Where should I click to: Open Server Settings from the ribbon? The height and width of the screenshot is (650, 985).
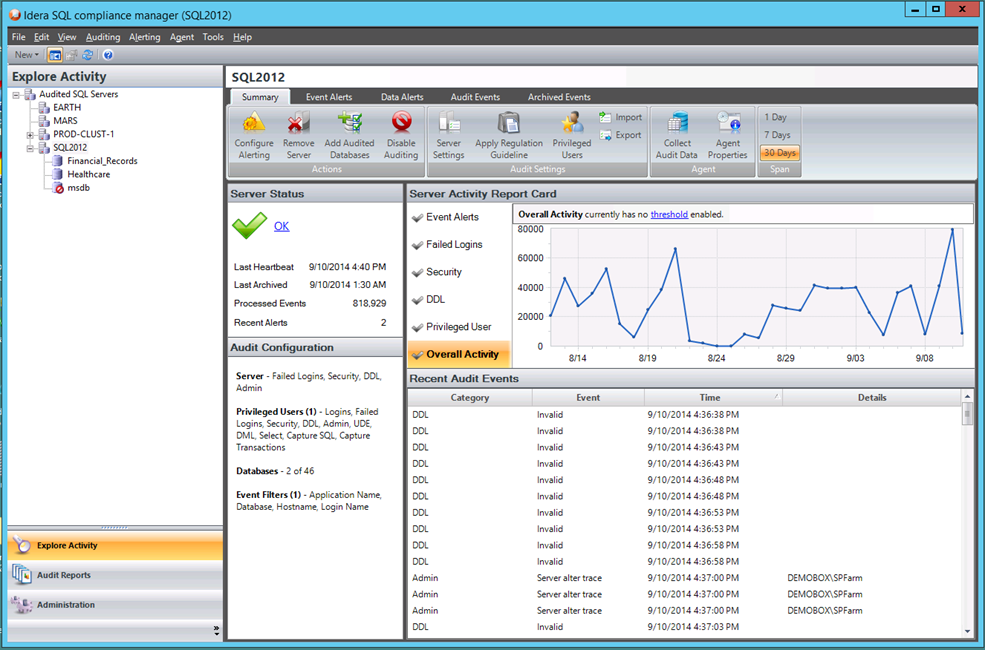[x=449, y=124]
